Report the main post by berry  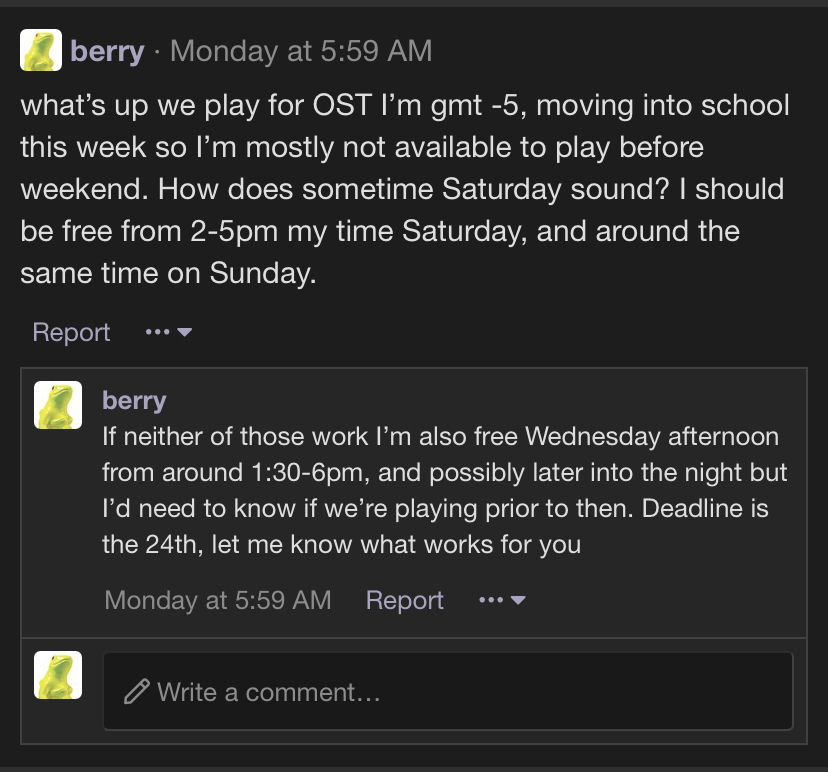(x=71, y=332)
